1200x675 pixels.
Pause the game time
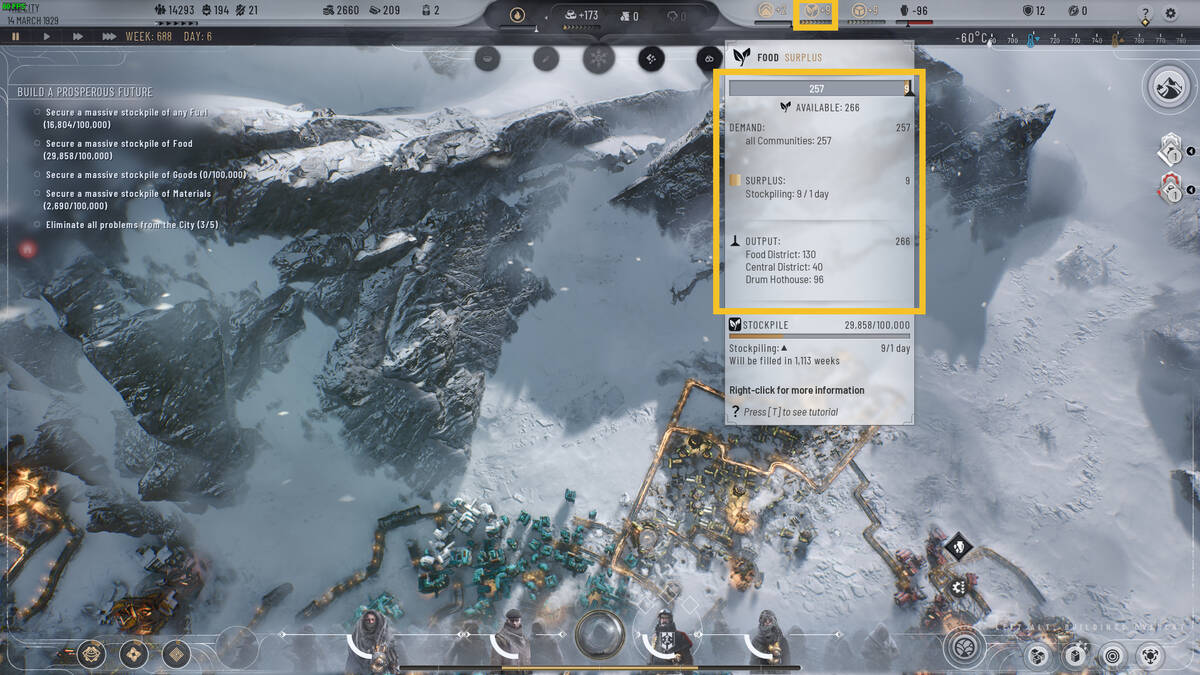coord(16,36)
